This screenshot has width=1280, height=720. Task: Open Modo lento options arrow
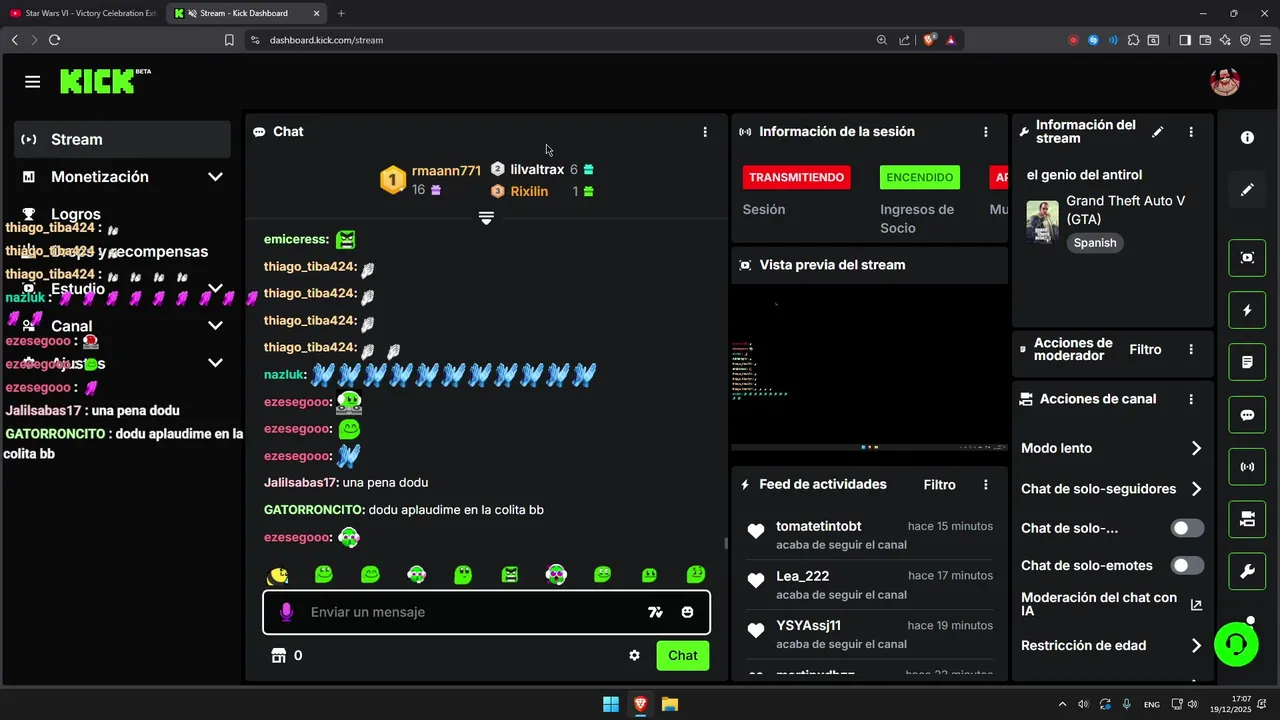click(x=1196, y=449)
